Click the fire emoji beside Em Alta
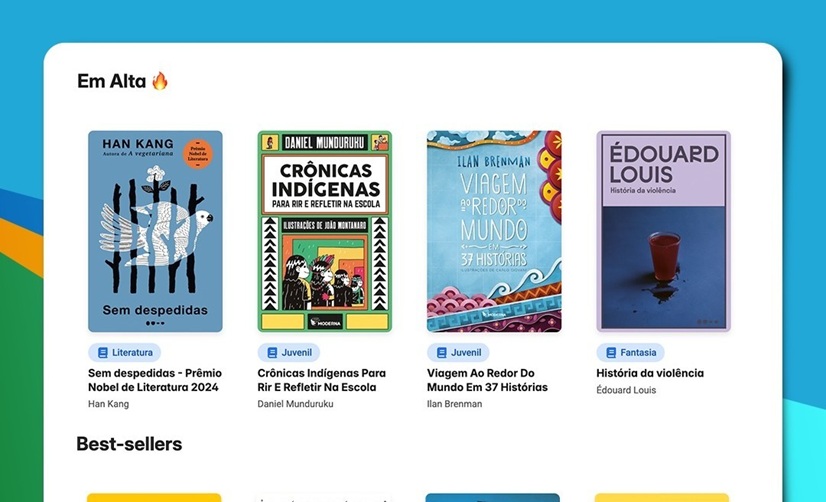The image size is (826, 502). pyautogui.click(x=160, y=81)
